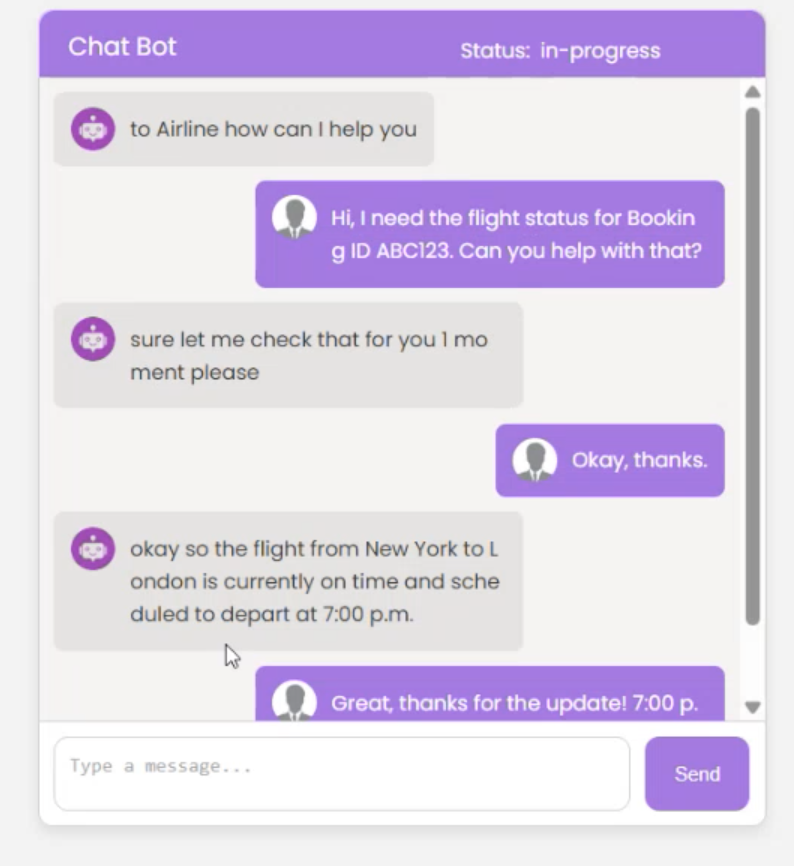Viewport: 794px width, 866px height.
Task: Click the 'Great, thanks for the update!' message text
Action: point(514,703)
